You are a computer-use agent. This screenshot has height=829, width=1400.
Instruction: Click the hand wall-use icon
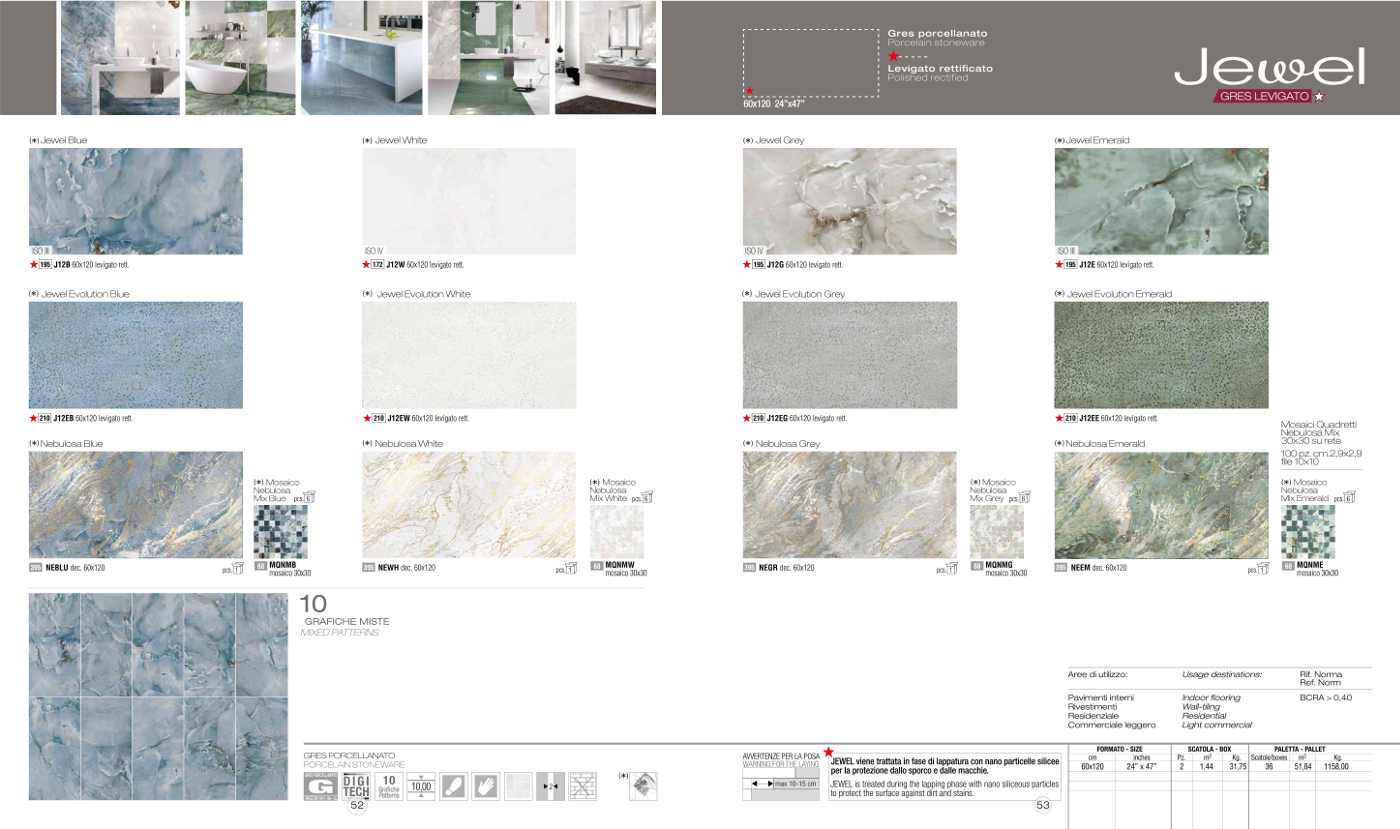(485, 787)
